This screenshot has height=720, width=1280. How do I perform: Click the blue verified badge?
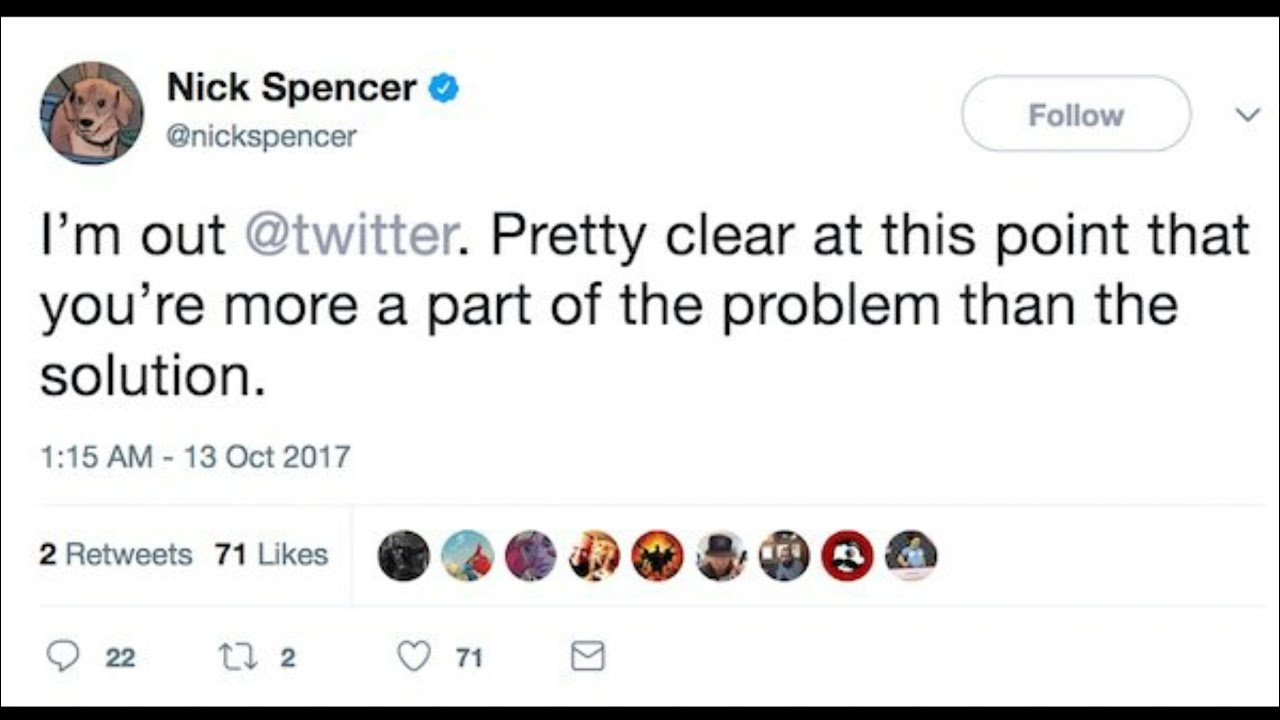(443, 89)
